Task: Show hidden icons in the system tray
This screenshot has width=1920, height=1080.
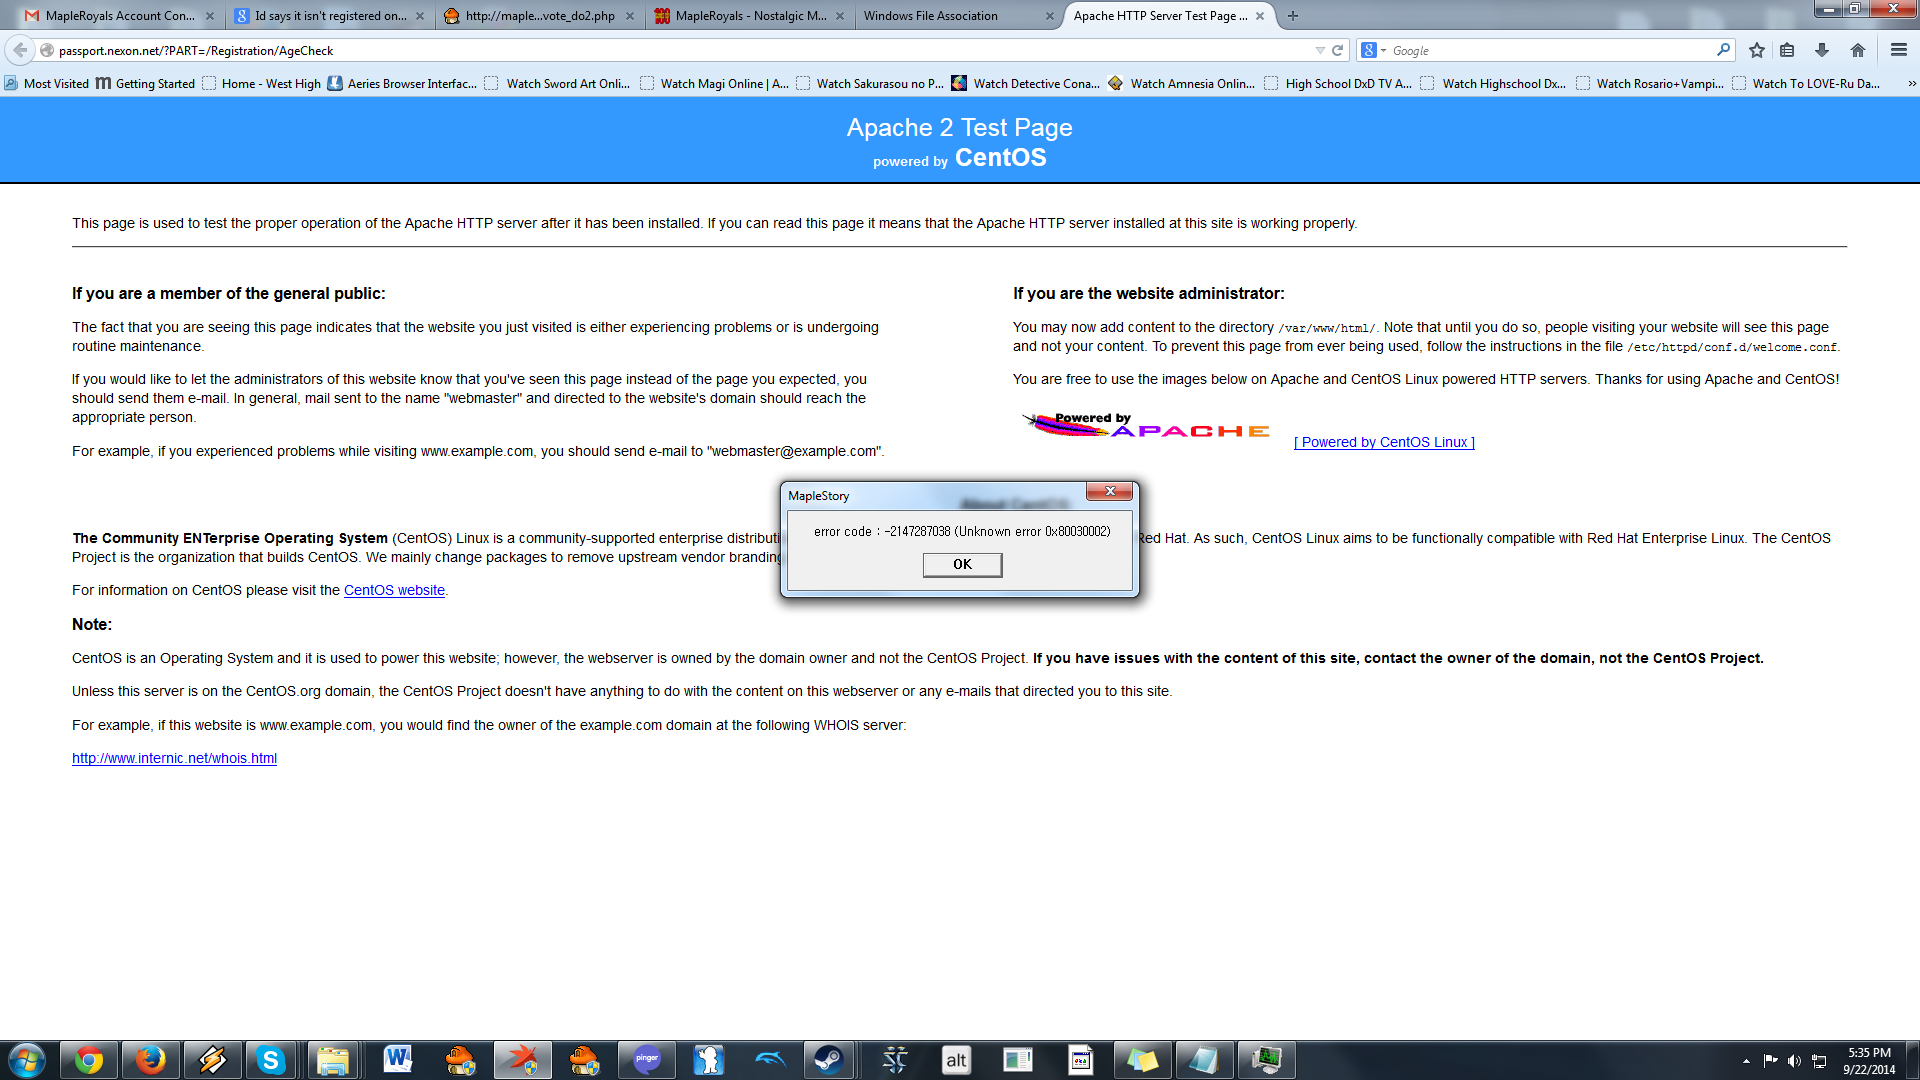Action: [x=1746, y=1060]
